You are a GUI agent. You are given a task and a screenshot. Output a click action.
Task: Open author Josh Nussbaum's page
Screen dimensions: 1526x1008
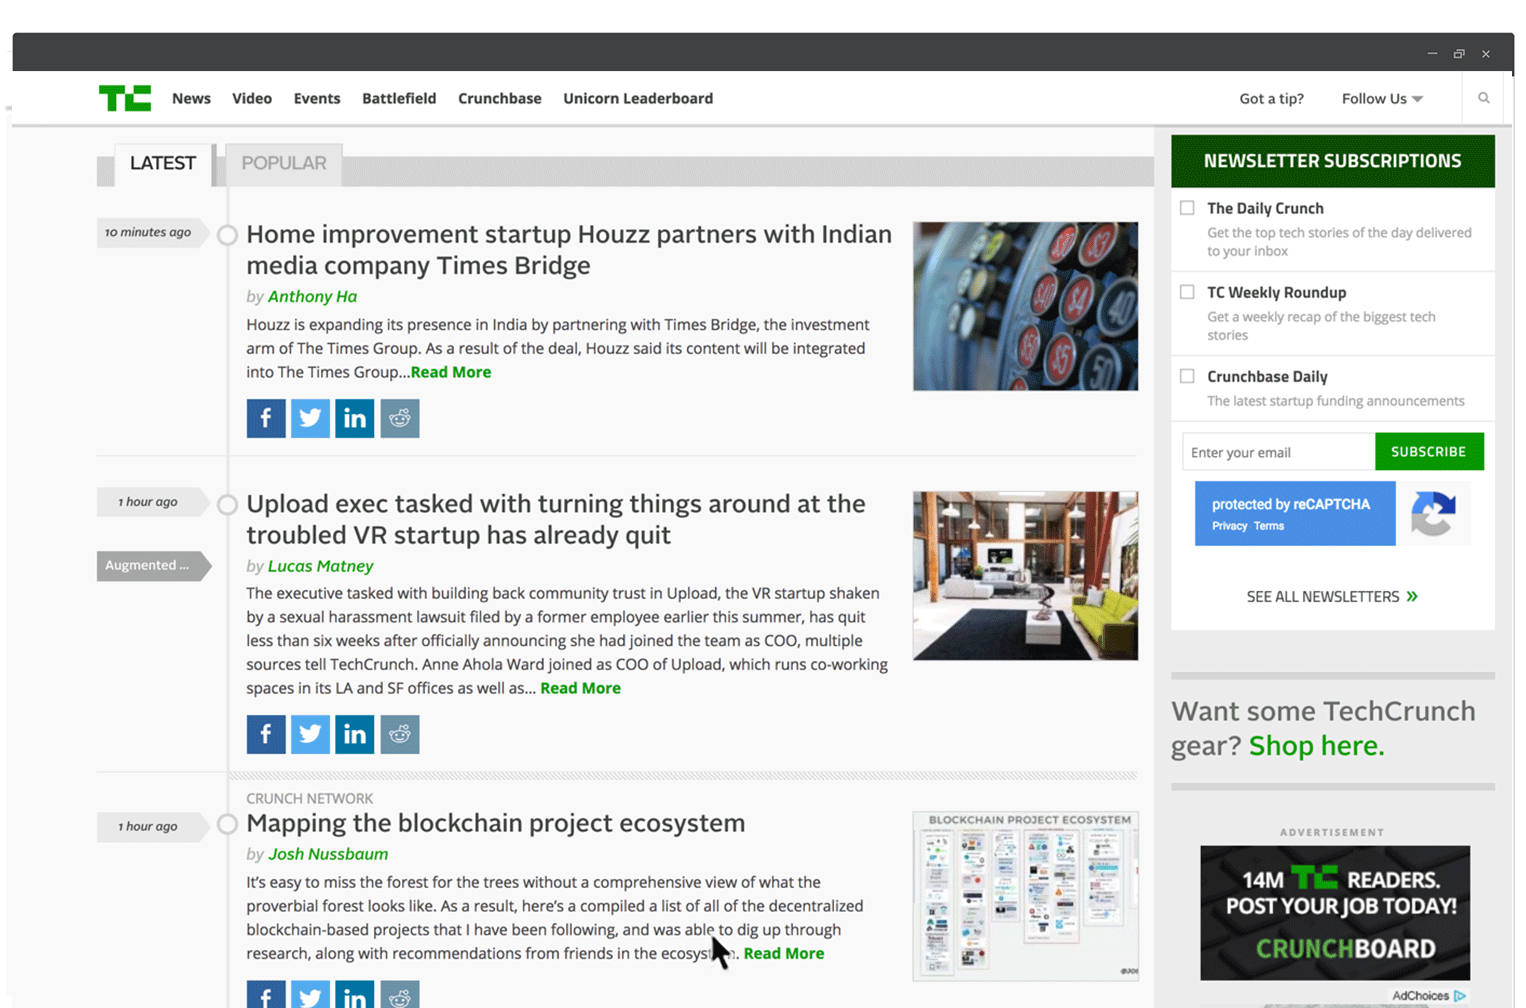pos(328,854)
